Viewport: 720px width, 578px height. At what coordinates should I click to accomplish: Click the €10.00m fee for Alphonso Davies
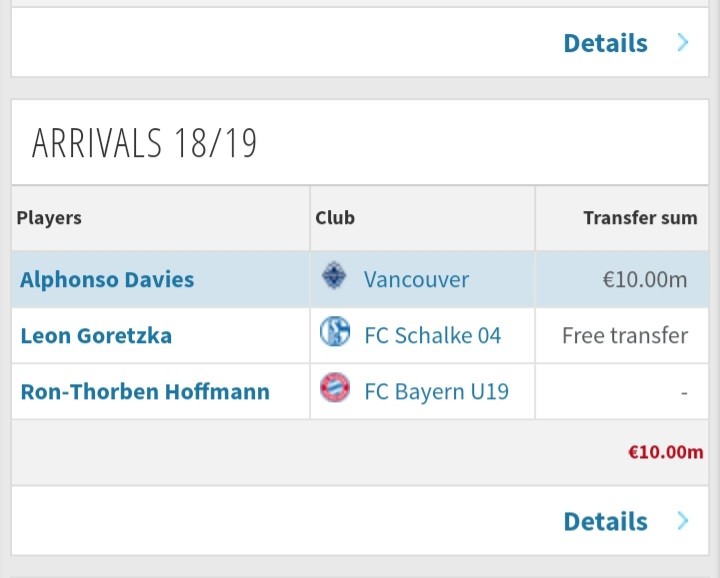(x=644, y=279)
